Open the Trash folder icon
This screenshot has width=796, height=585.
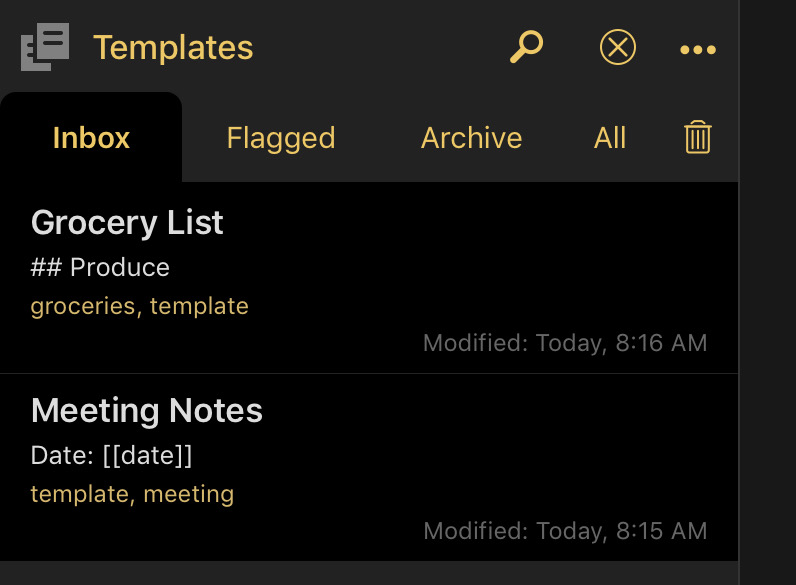pos(698,137)
